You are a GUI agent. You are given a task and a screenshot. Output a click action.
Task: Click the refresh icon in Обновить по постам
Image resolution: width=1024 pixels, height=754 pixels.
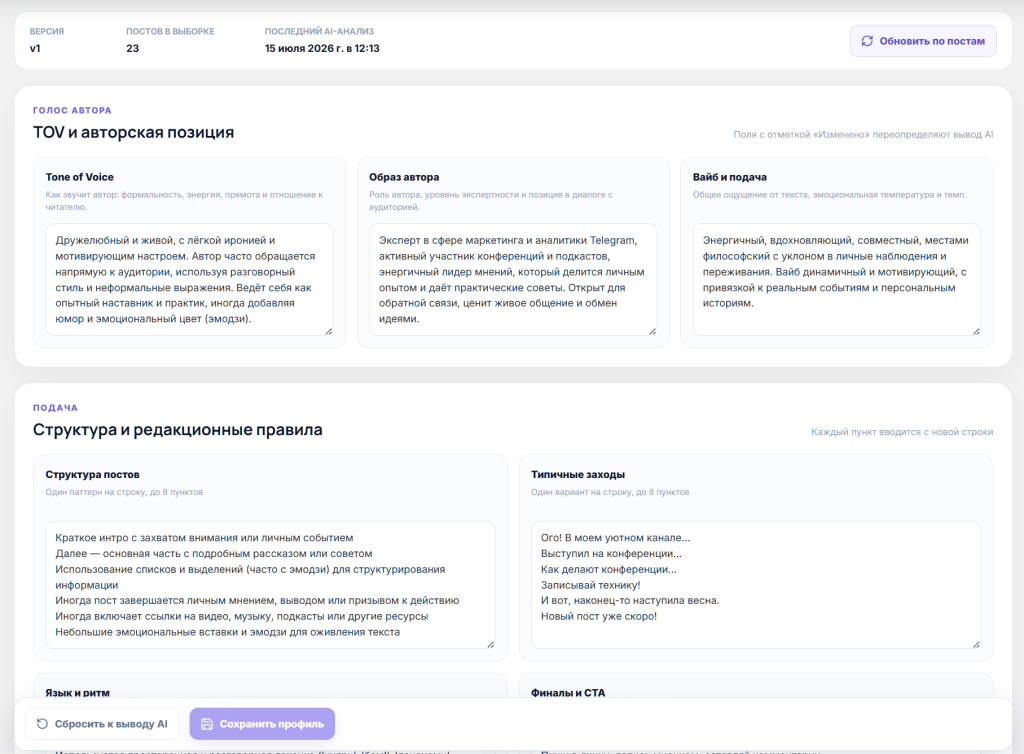[x=867, y=41]
